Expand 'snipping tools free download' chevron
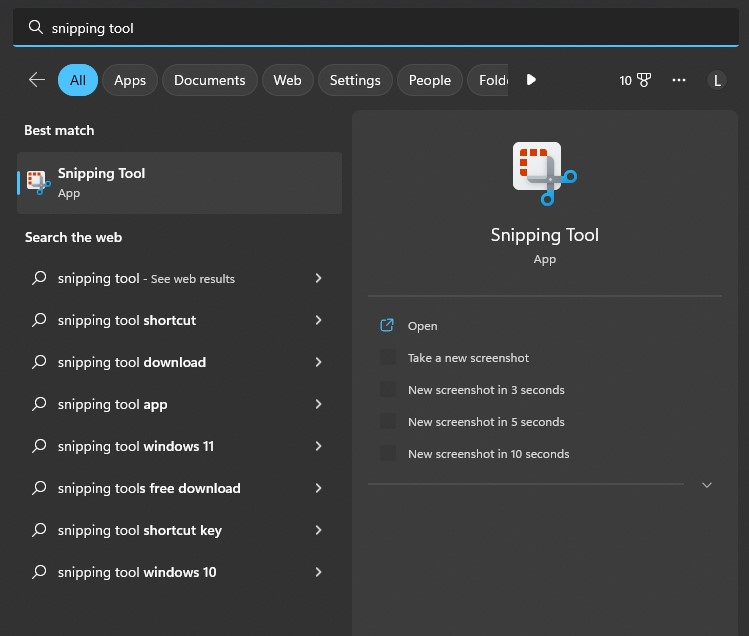Image resolution: width=749 pixels, height=636 pixels. point(319,488)
